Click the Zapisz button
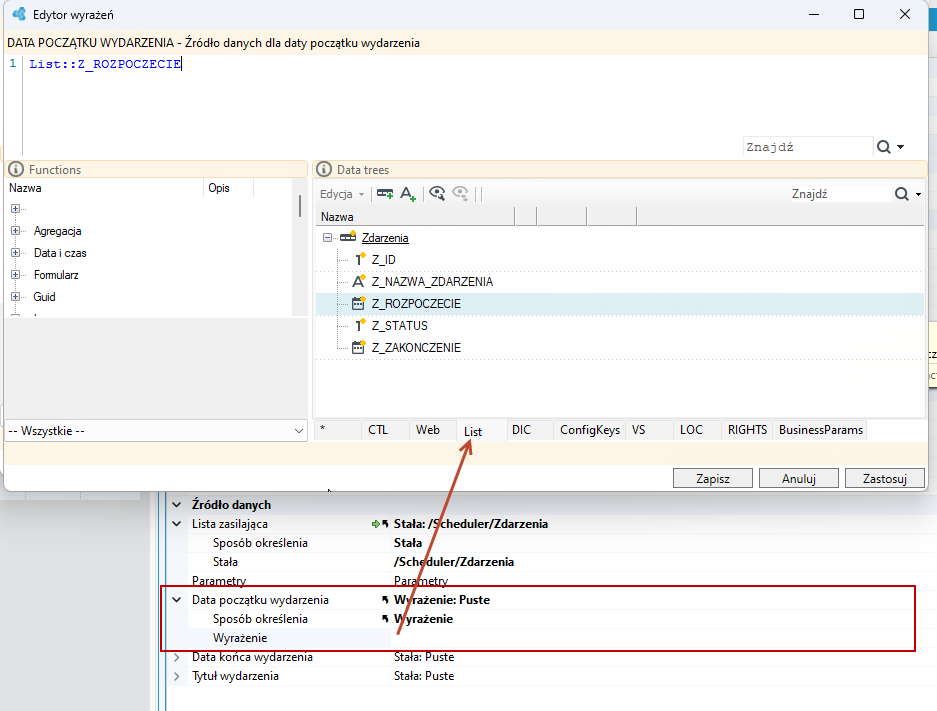 (x=713, y=479)
